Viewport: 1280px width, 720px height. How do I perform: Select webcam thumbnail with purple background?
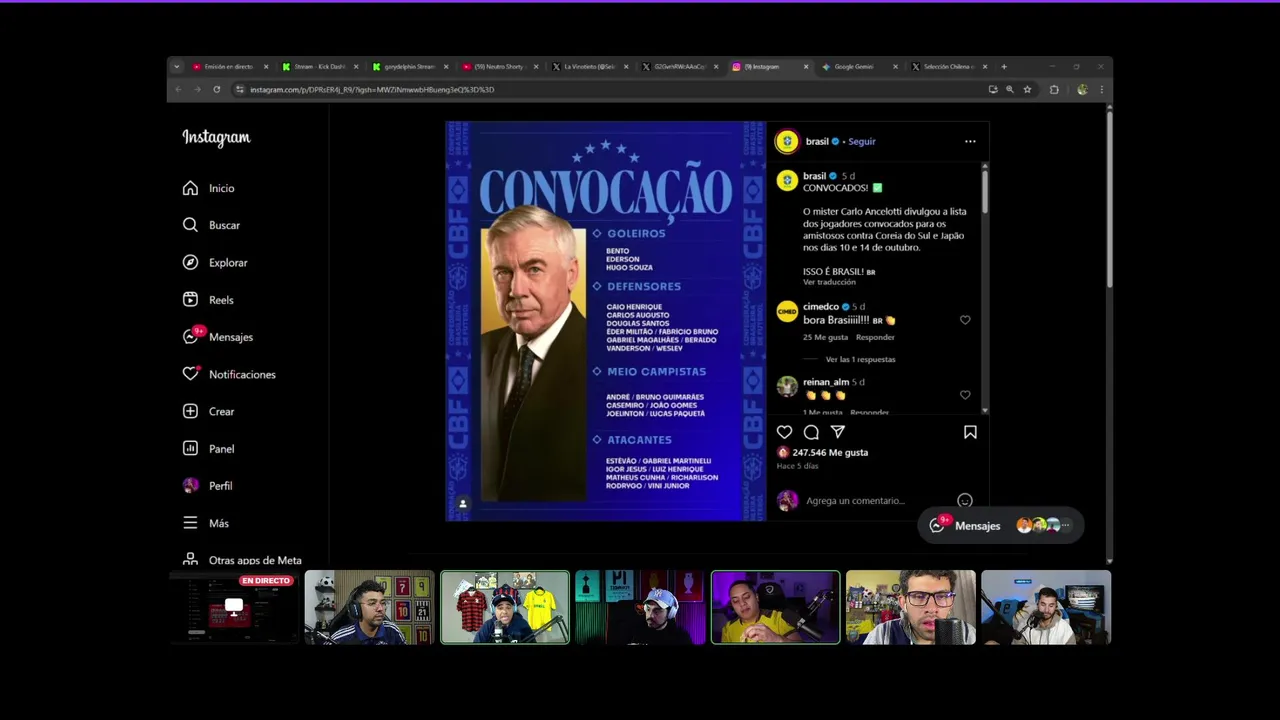[775, 607]
